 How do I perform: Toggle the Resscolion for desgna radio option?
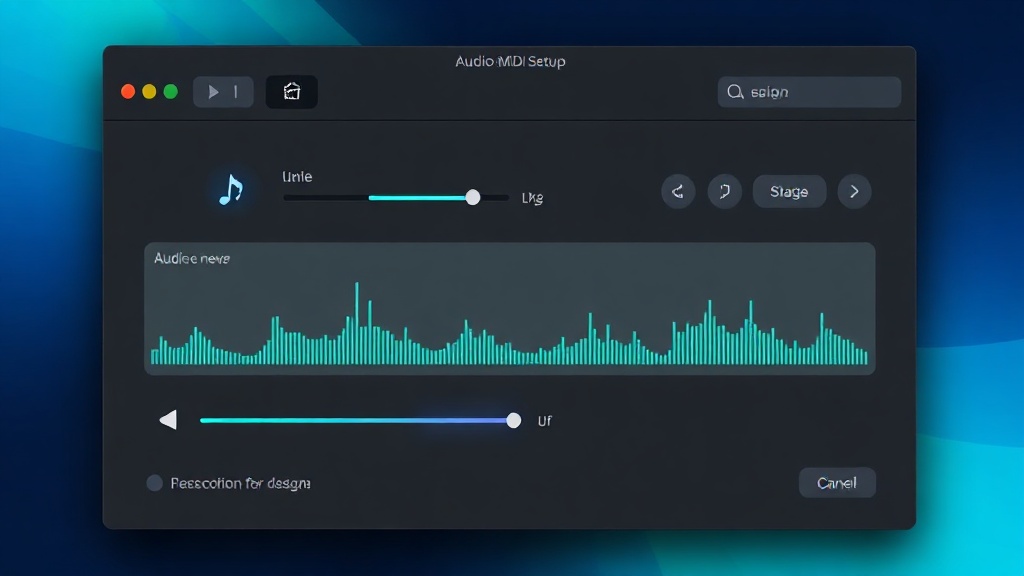point(155,483)
